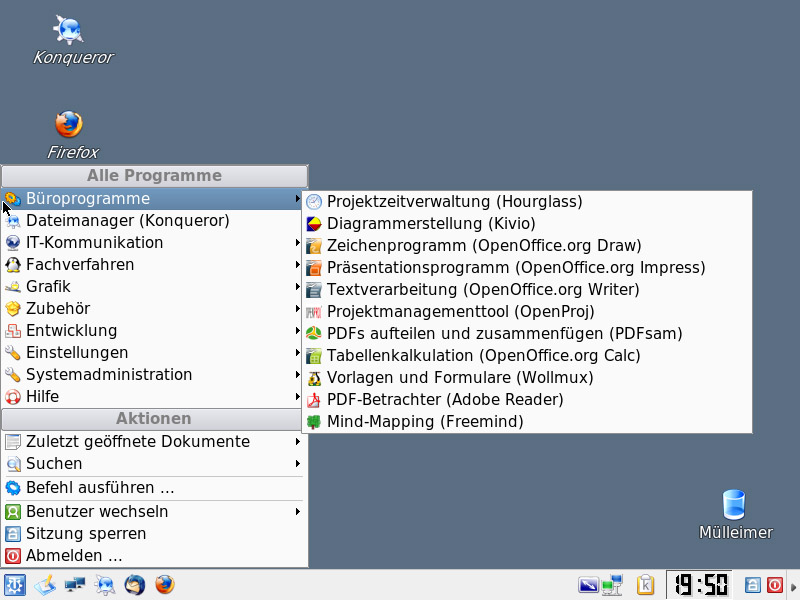Image resolution: width=800 pixels, height=600 pixels.
Task: Expand the Grafik submenu arrow
Action: click(297, 286)
